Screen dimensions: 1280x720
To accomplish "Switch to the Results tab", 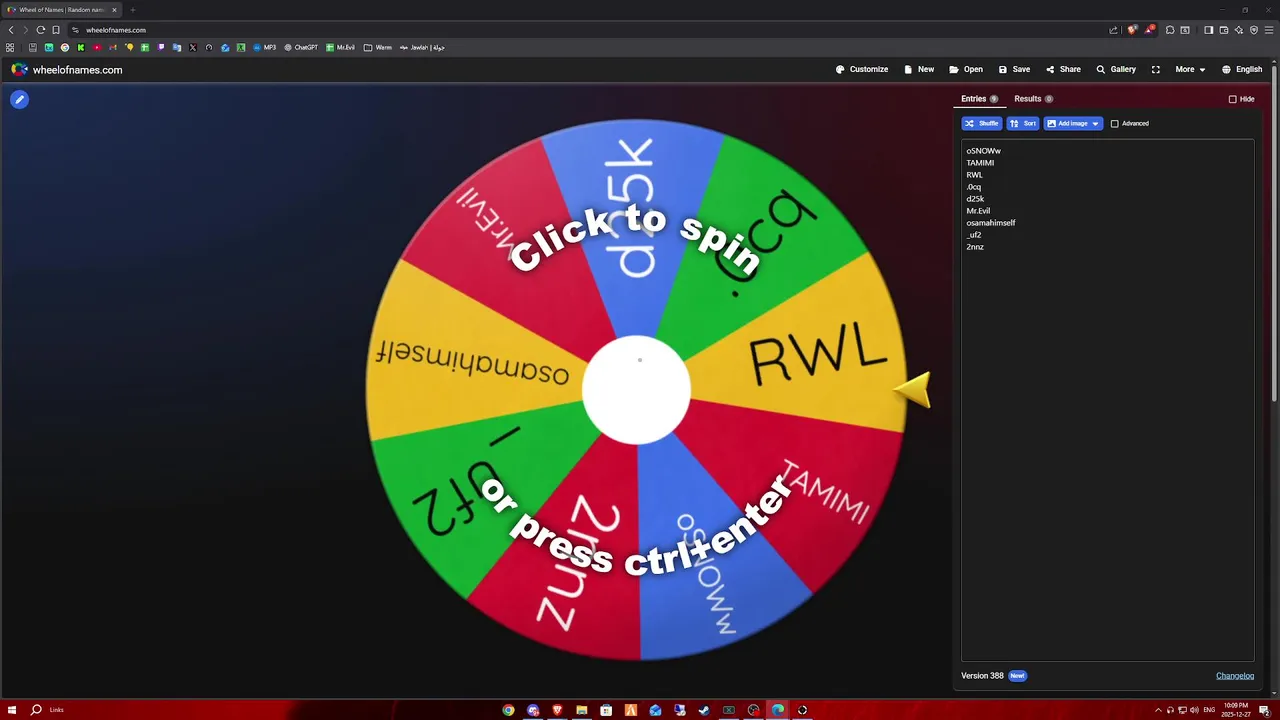I will click(1033, 99).
